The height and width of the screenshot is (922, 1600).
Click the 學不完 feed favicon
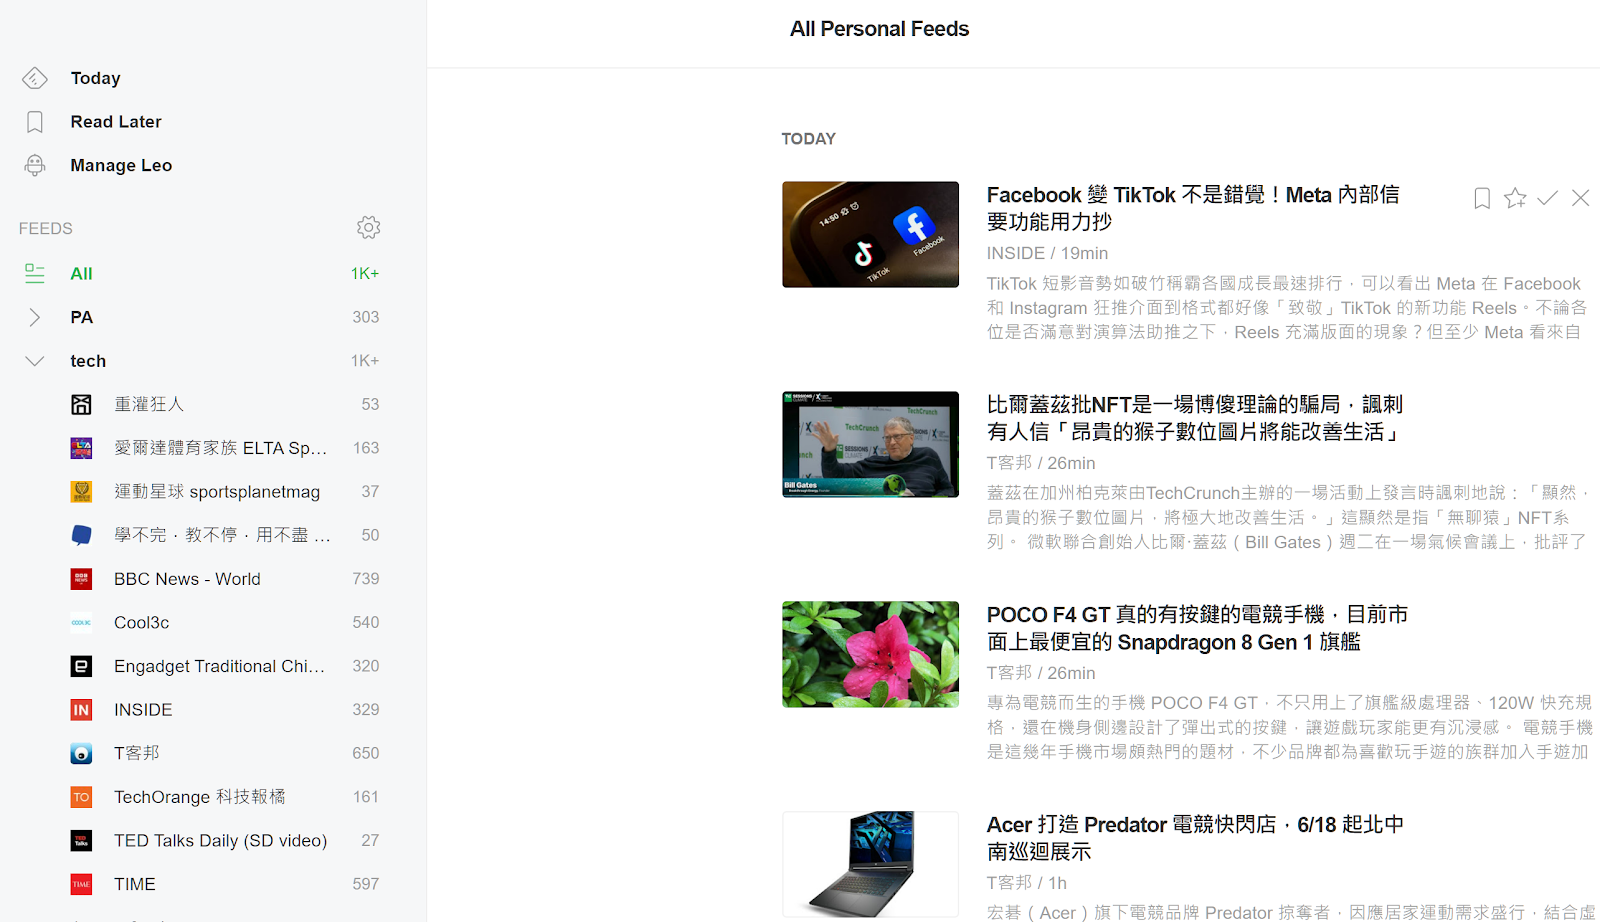click(81, 535)
